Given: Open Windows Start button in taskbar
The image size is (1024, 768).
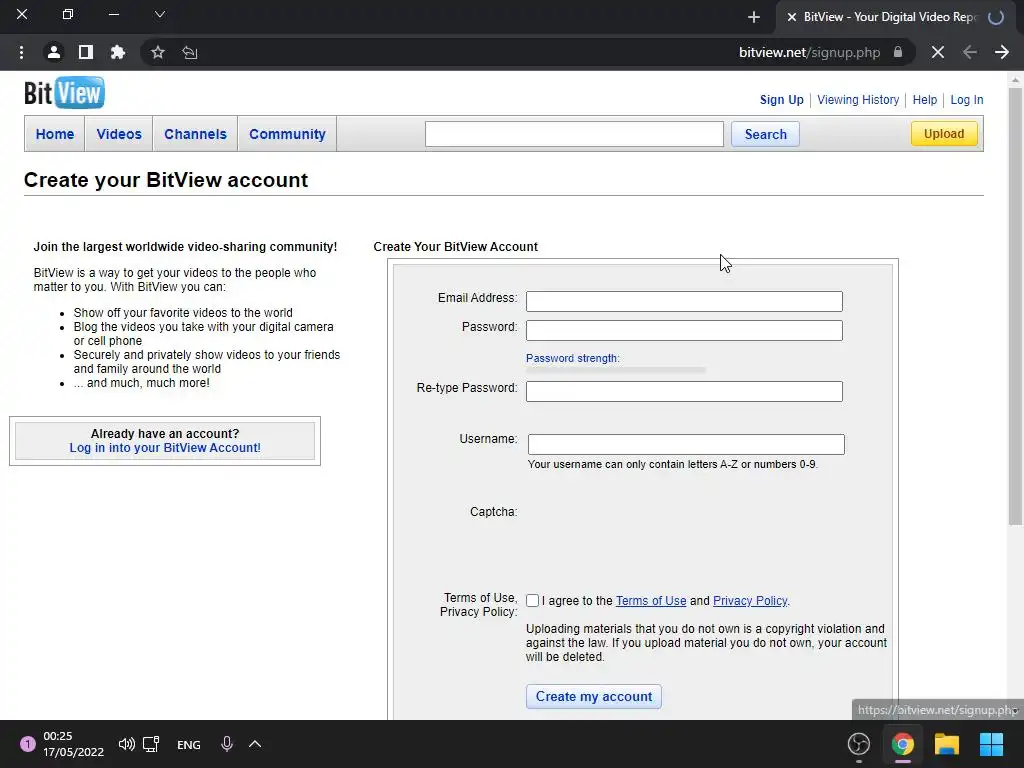Looking at the screenshot, I should coord(991,744).
